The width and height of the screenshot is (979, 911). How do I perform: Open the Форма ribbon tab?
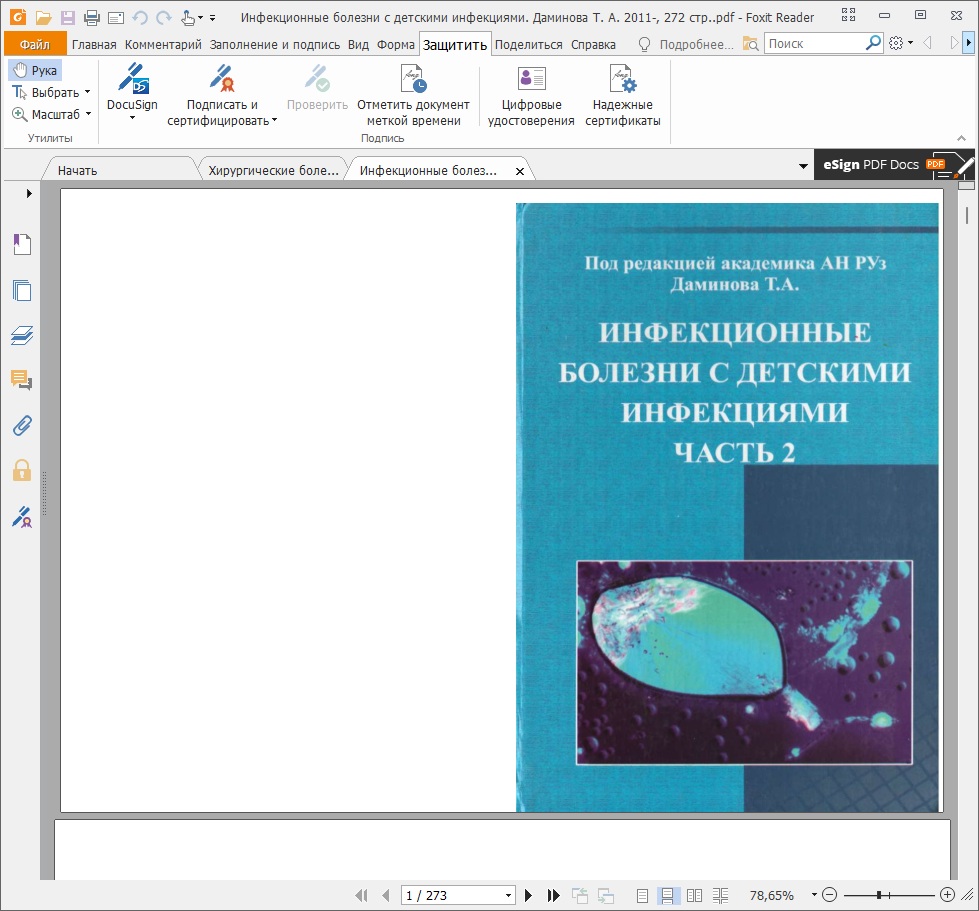[396, 44]
